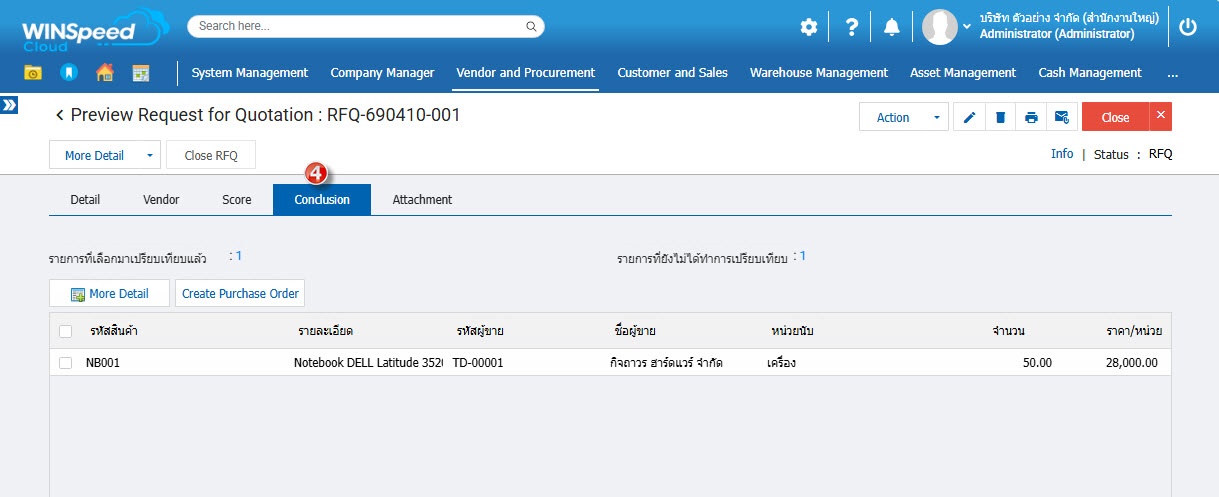
Task: Click the pencil edit icon
Action: pyautogui.click(x=969, y=117)
